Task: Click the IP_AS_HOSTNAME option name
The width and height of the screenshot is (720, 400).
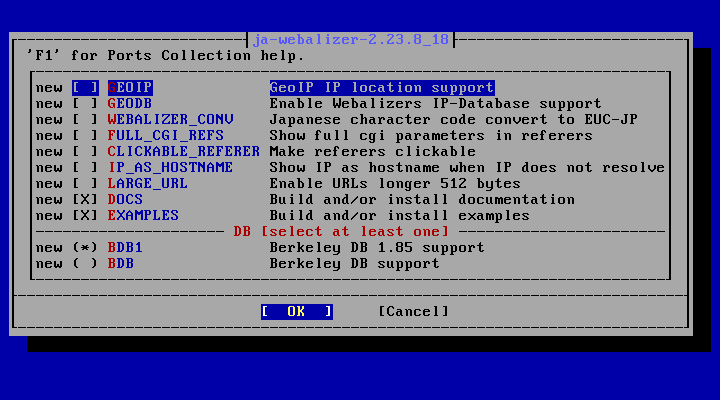Action: (170, 168)
